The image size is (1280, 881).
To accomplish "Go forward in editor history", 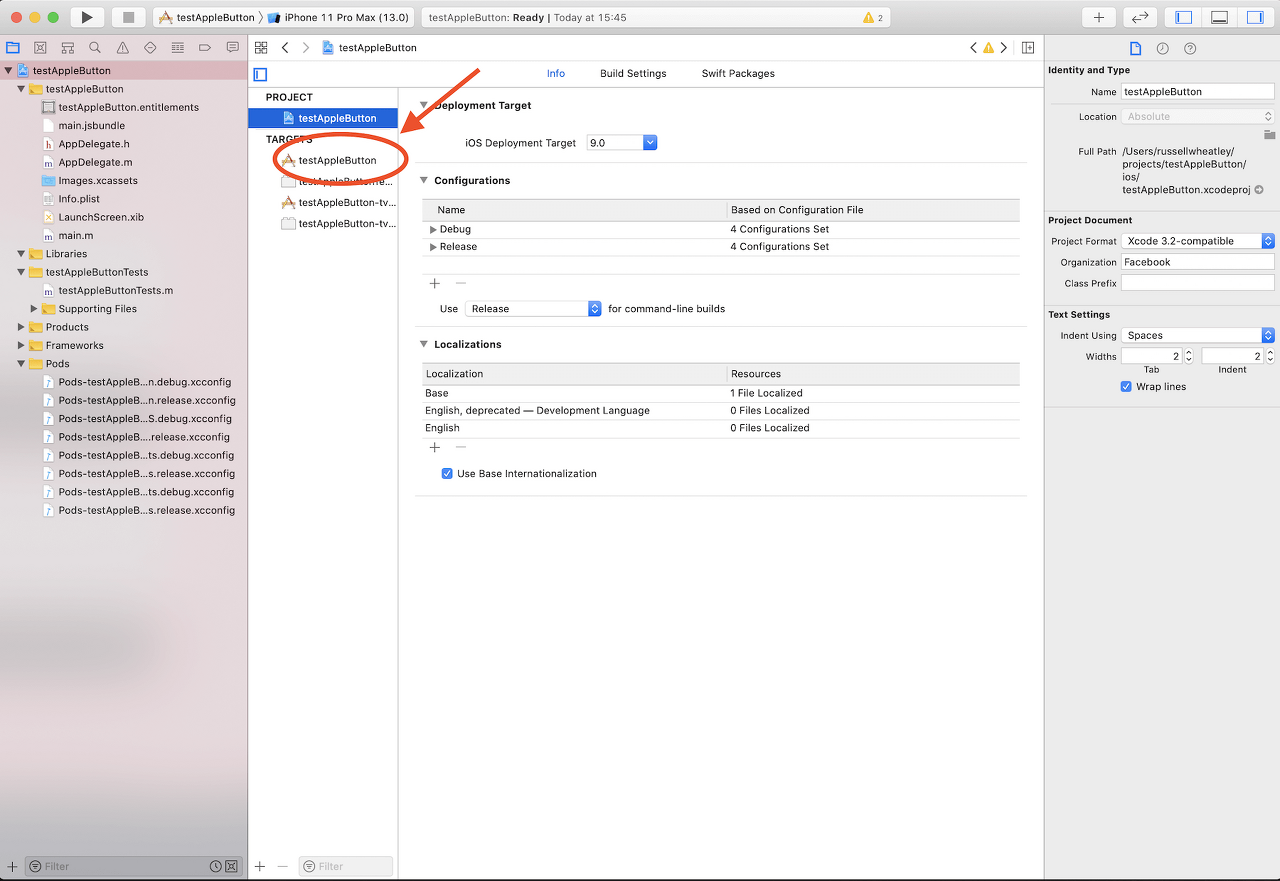I will click(306, 47).
